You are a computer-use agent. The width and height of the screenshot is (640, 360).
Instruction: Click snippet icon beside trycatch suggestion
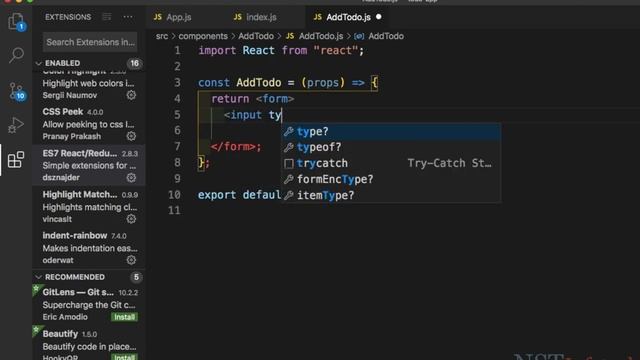tap(289, 164)
